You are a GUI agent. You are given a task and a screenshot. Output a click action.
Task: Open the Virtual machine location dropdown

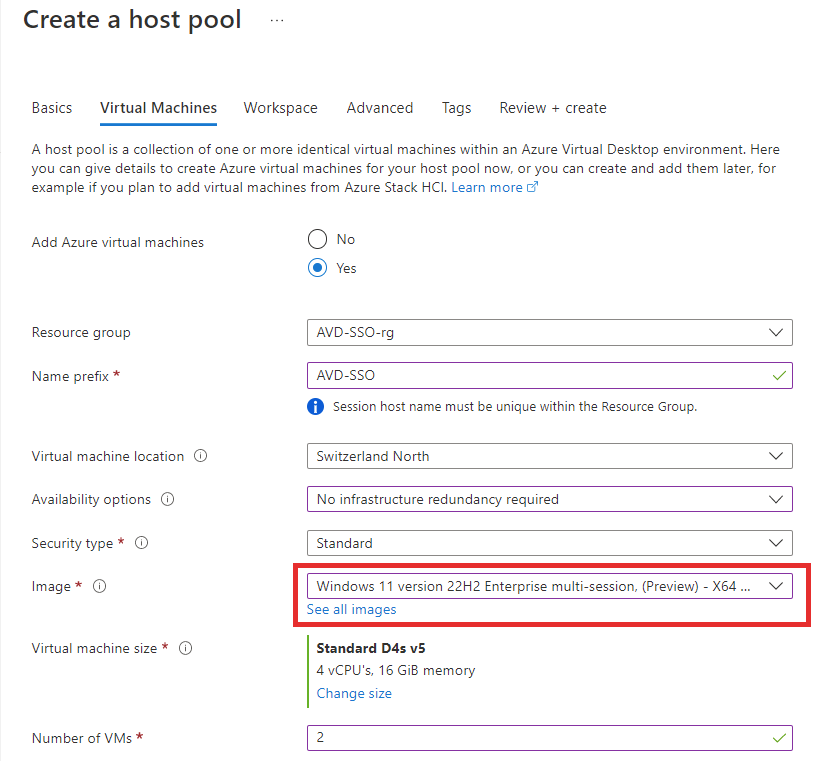tap(550, 456)
